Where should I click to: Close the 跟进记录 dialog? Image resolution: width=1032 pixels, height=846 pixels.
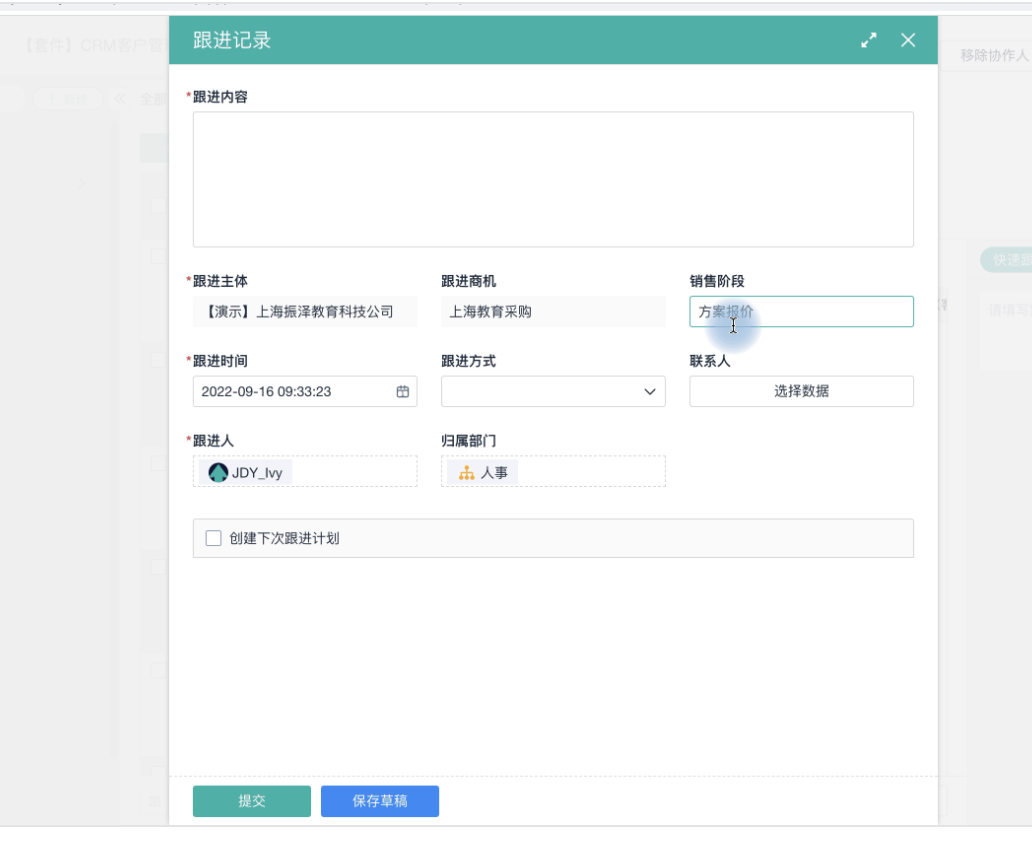[908, 40]
